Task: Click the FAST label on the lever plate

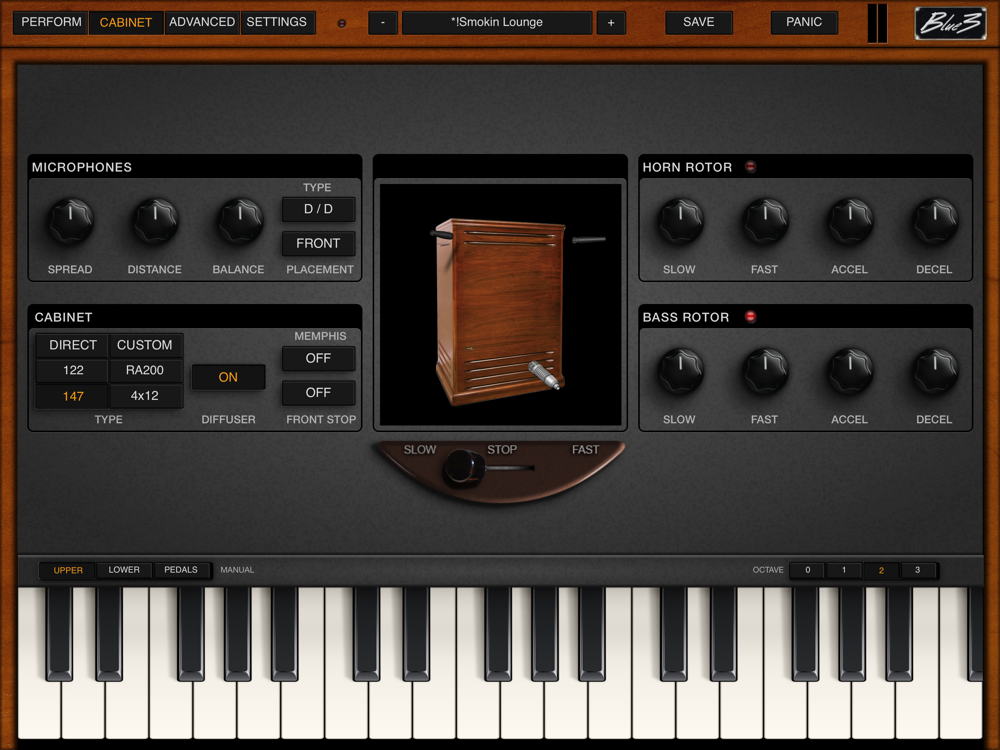Action: point(585,450)
